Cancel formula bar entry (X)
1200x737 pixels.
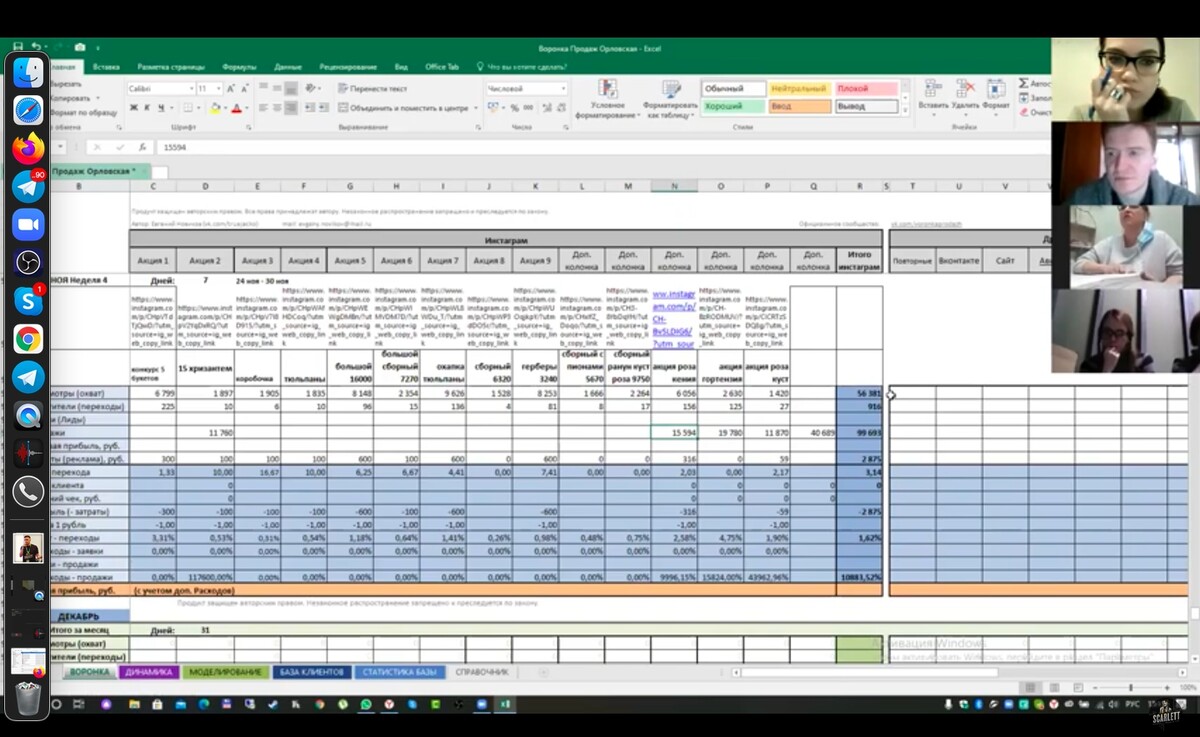96,147
